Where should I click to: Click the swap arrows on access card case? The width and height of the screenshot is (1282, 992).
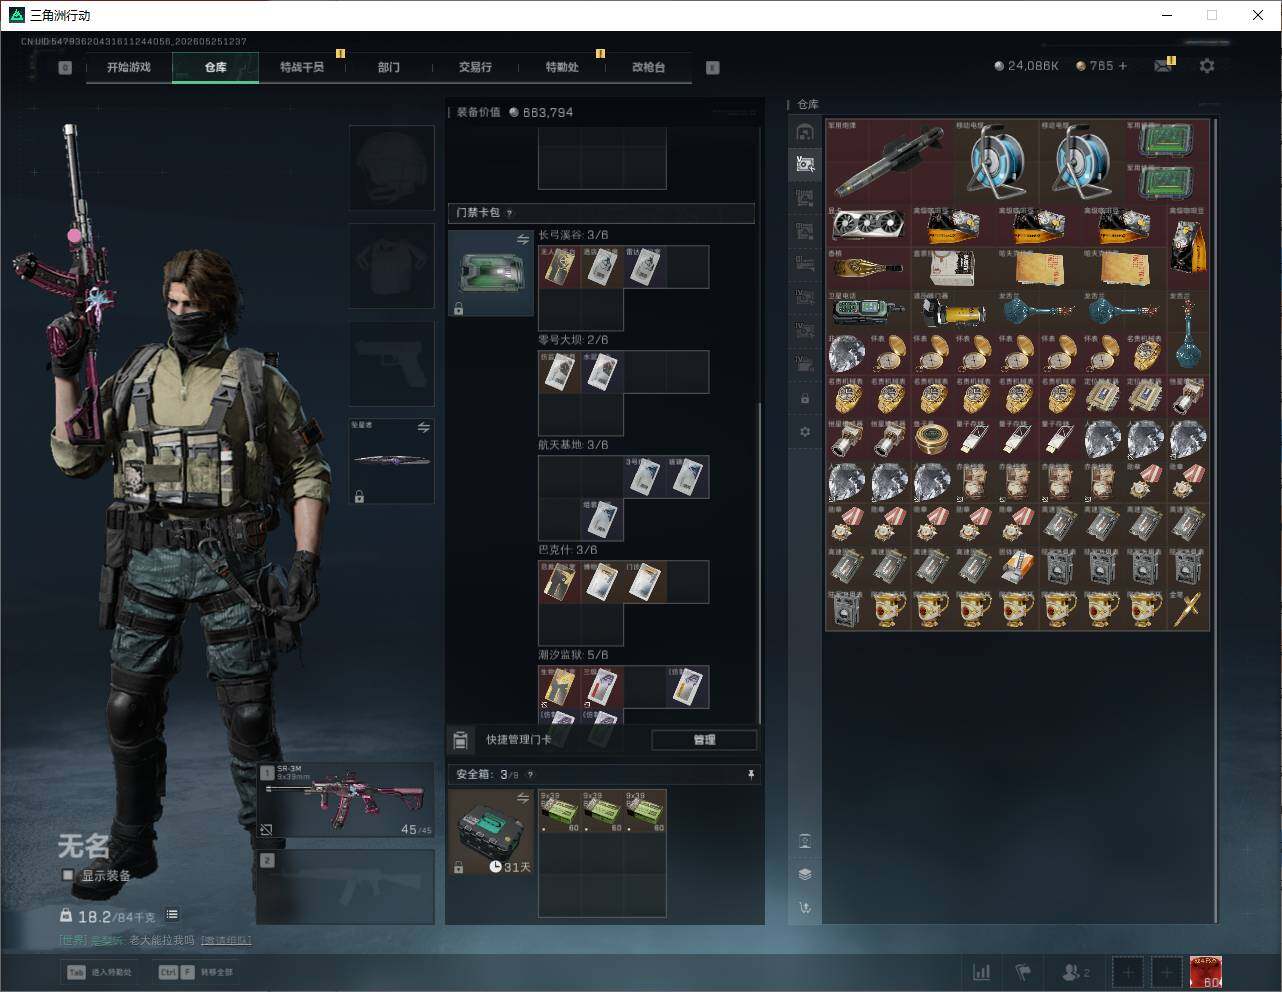(523, 239)
